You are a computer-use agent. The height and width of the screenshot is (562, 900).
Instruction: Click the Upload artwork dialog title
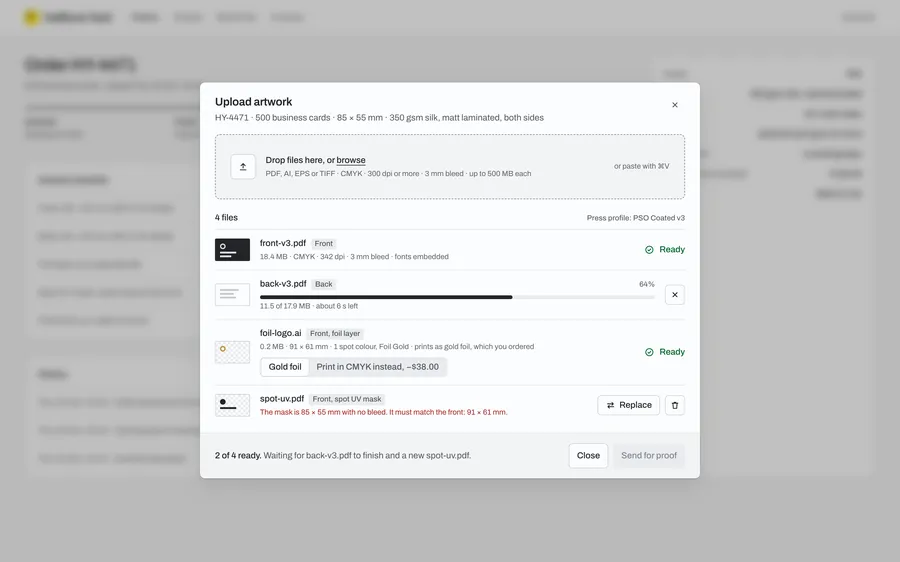253,102
